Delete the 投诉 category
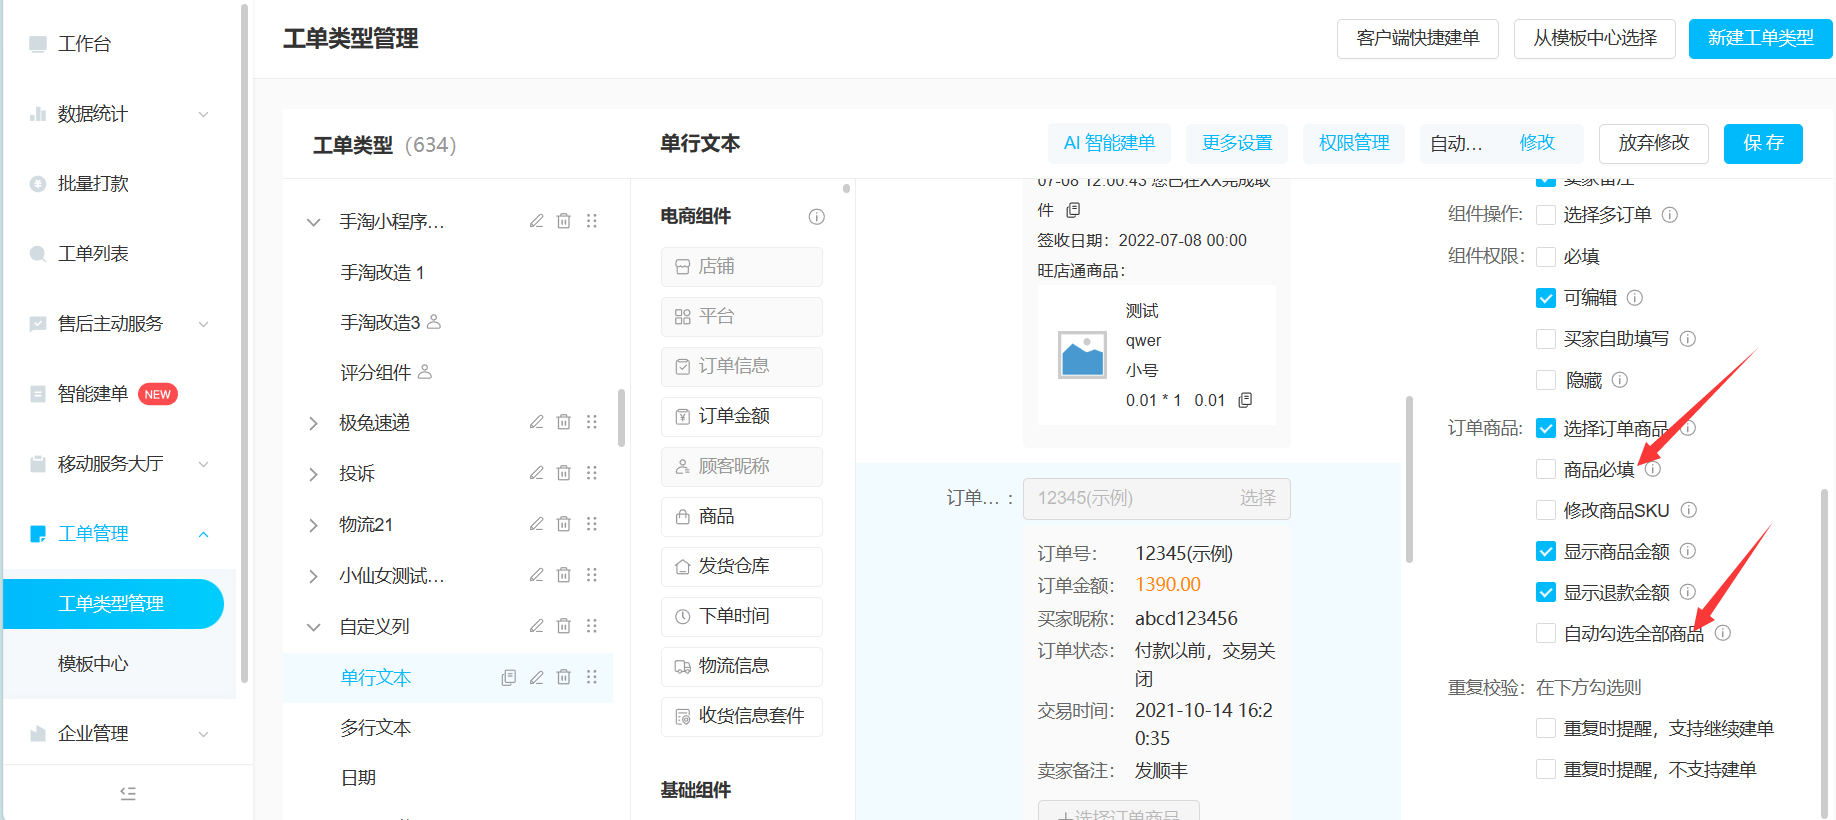The image size is (1836, 820). tap(564, 473)
